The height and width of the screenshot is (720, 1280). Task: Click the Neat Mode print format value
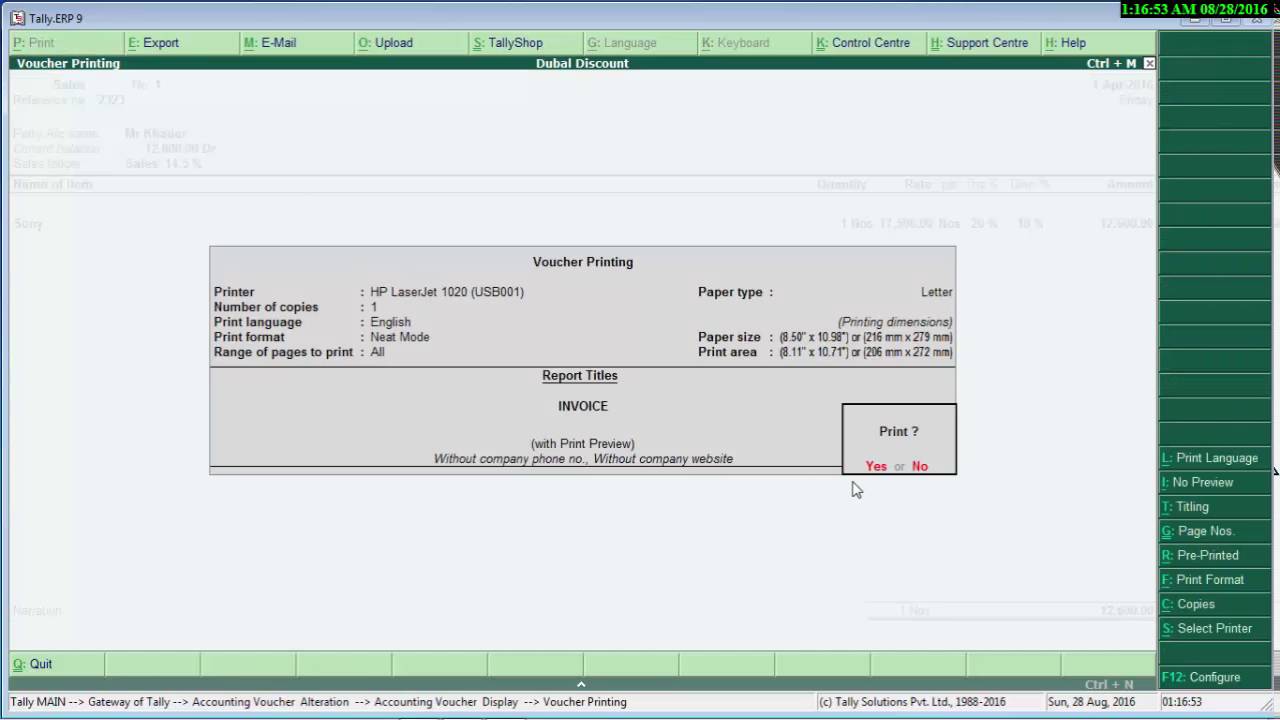(400, 337)
